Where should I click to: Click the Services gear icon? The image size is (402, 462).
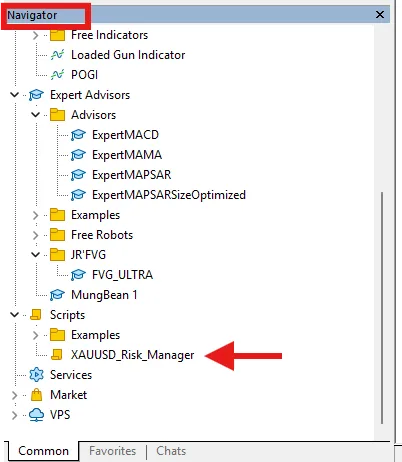[36, 375]
